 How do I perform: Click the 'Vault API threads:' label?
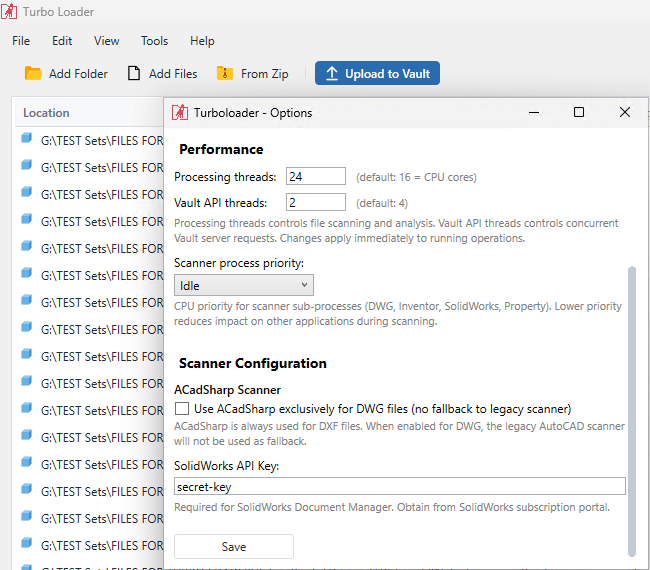[x=221, y=203]
